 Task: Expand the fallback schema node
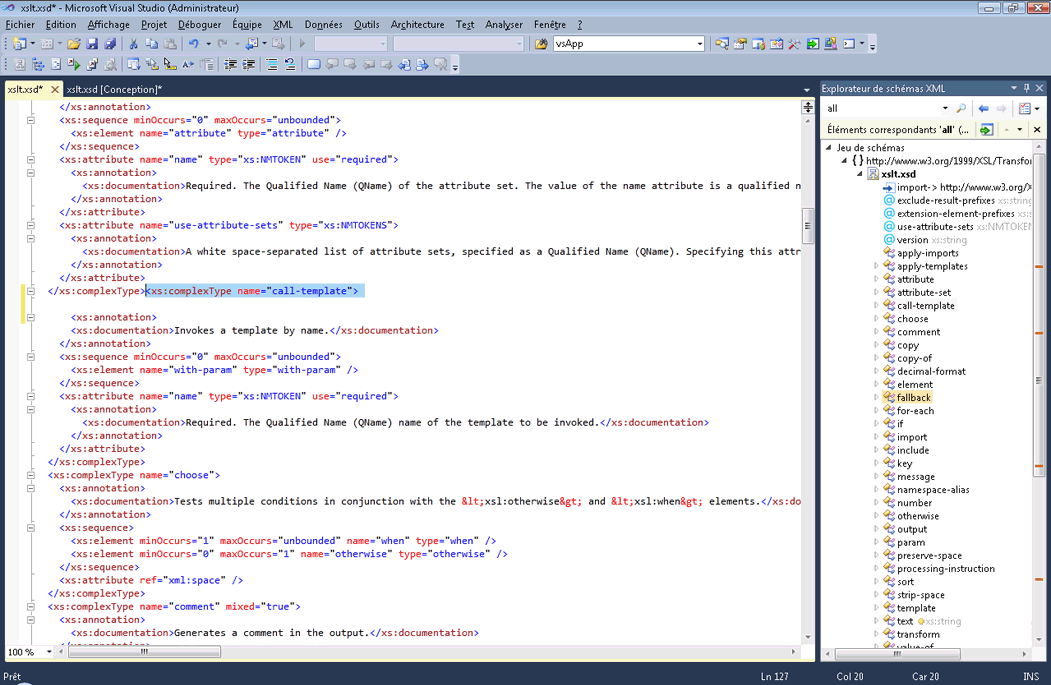pos(876,397)
